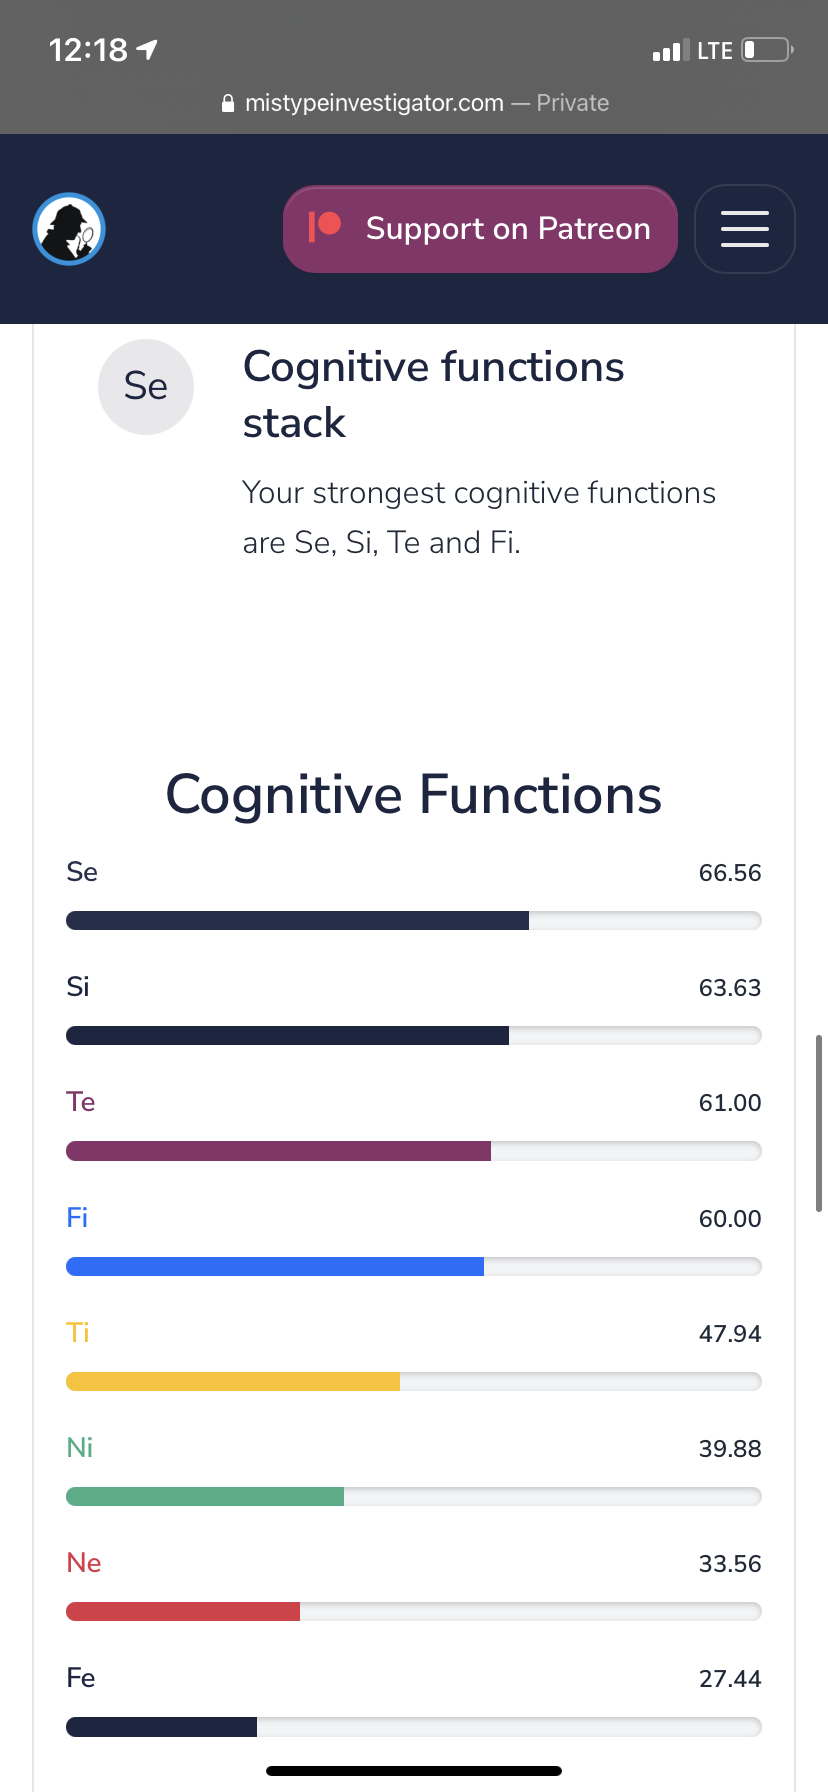The image size is (828, 1792).
Task: Click the Fe progress bar
Action: coord(414,1727)
